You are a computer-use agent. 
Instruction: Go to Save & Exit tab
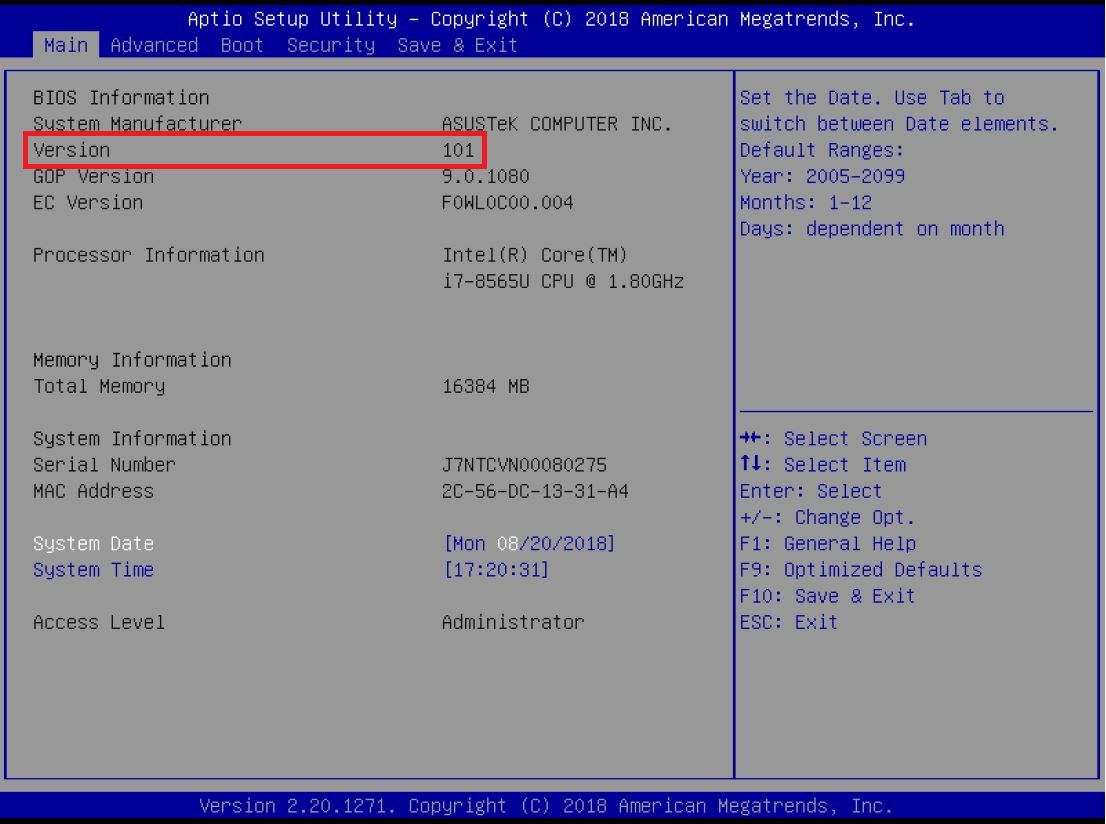457,45
